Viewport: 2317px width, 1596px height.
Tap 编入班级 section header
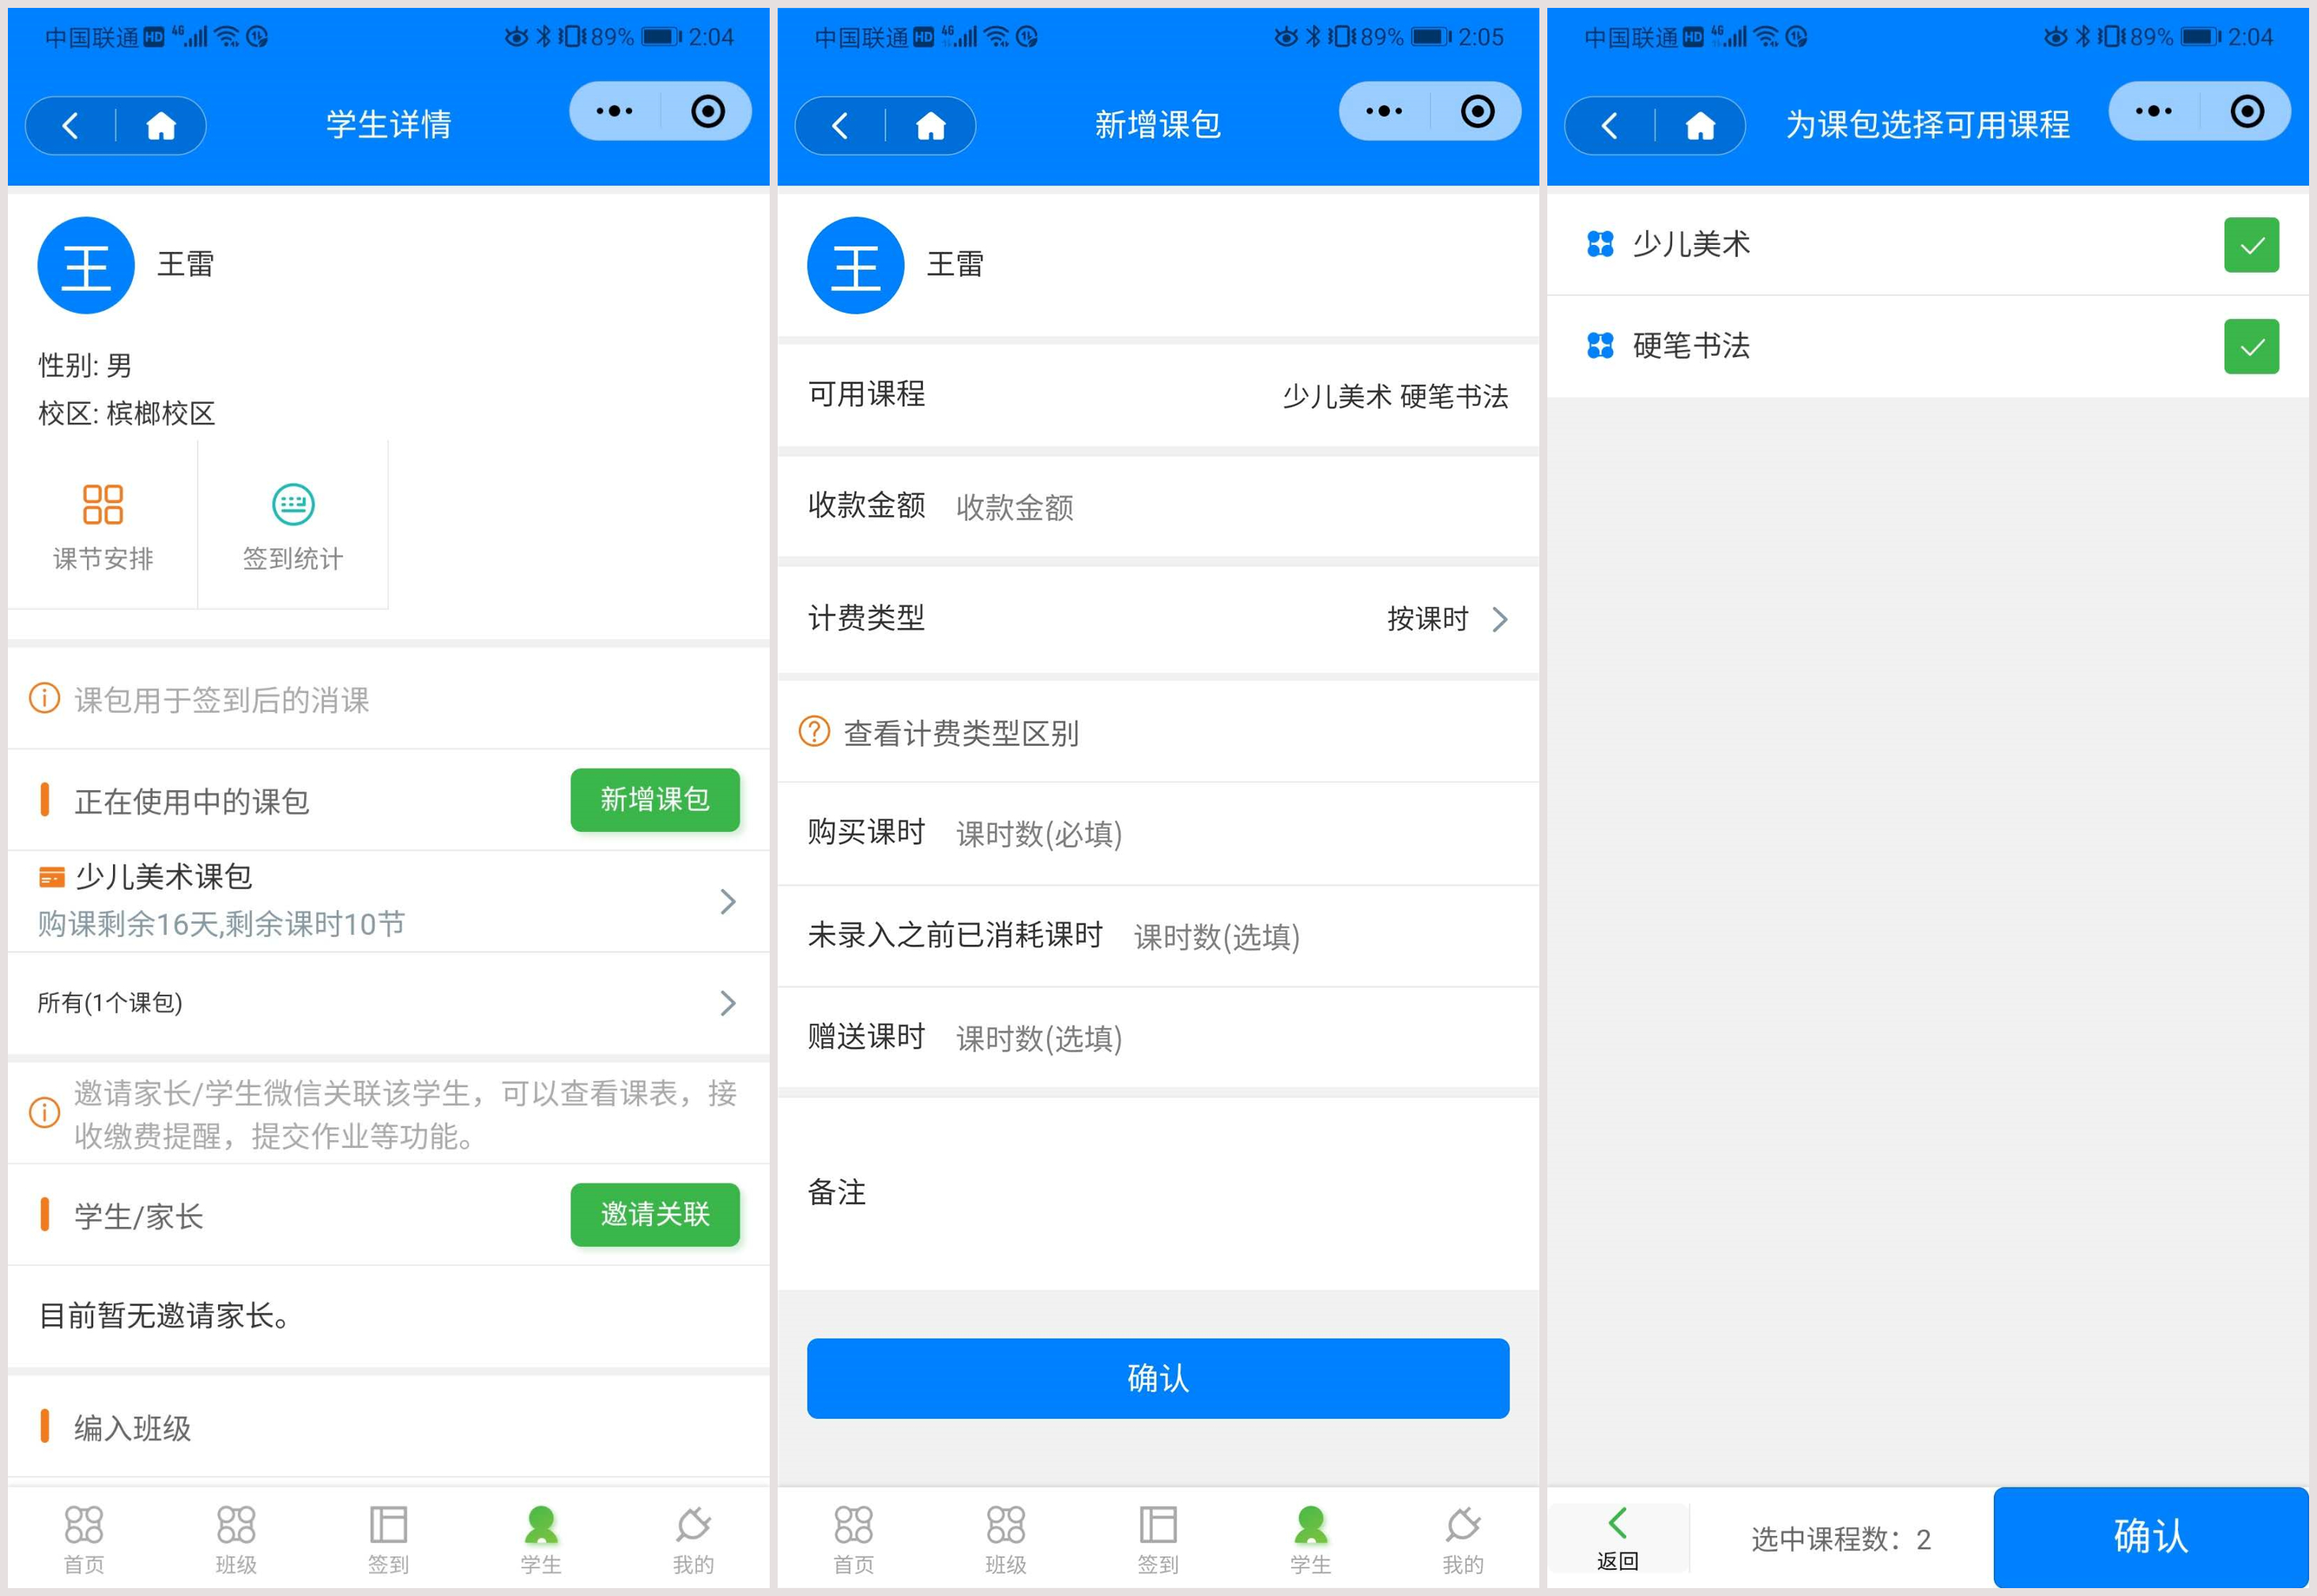click(x=132, y=1428)
